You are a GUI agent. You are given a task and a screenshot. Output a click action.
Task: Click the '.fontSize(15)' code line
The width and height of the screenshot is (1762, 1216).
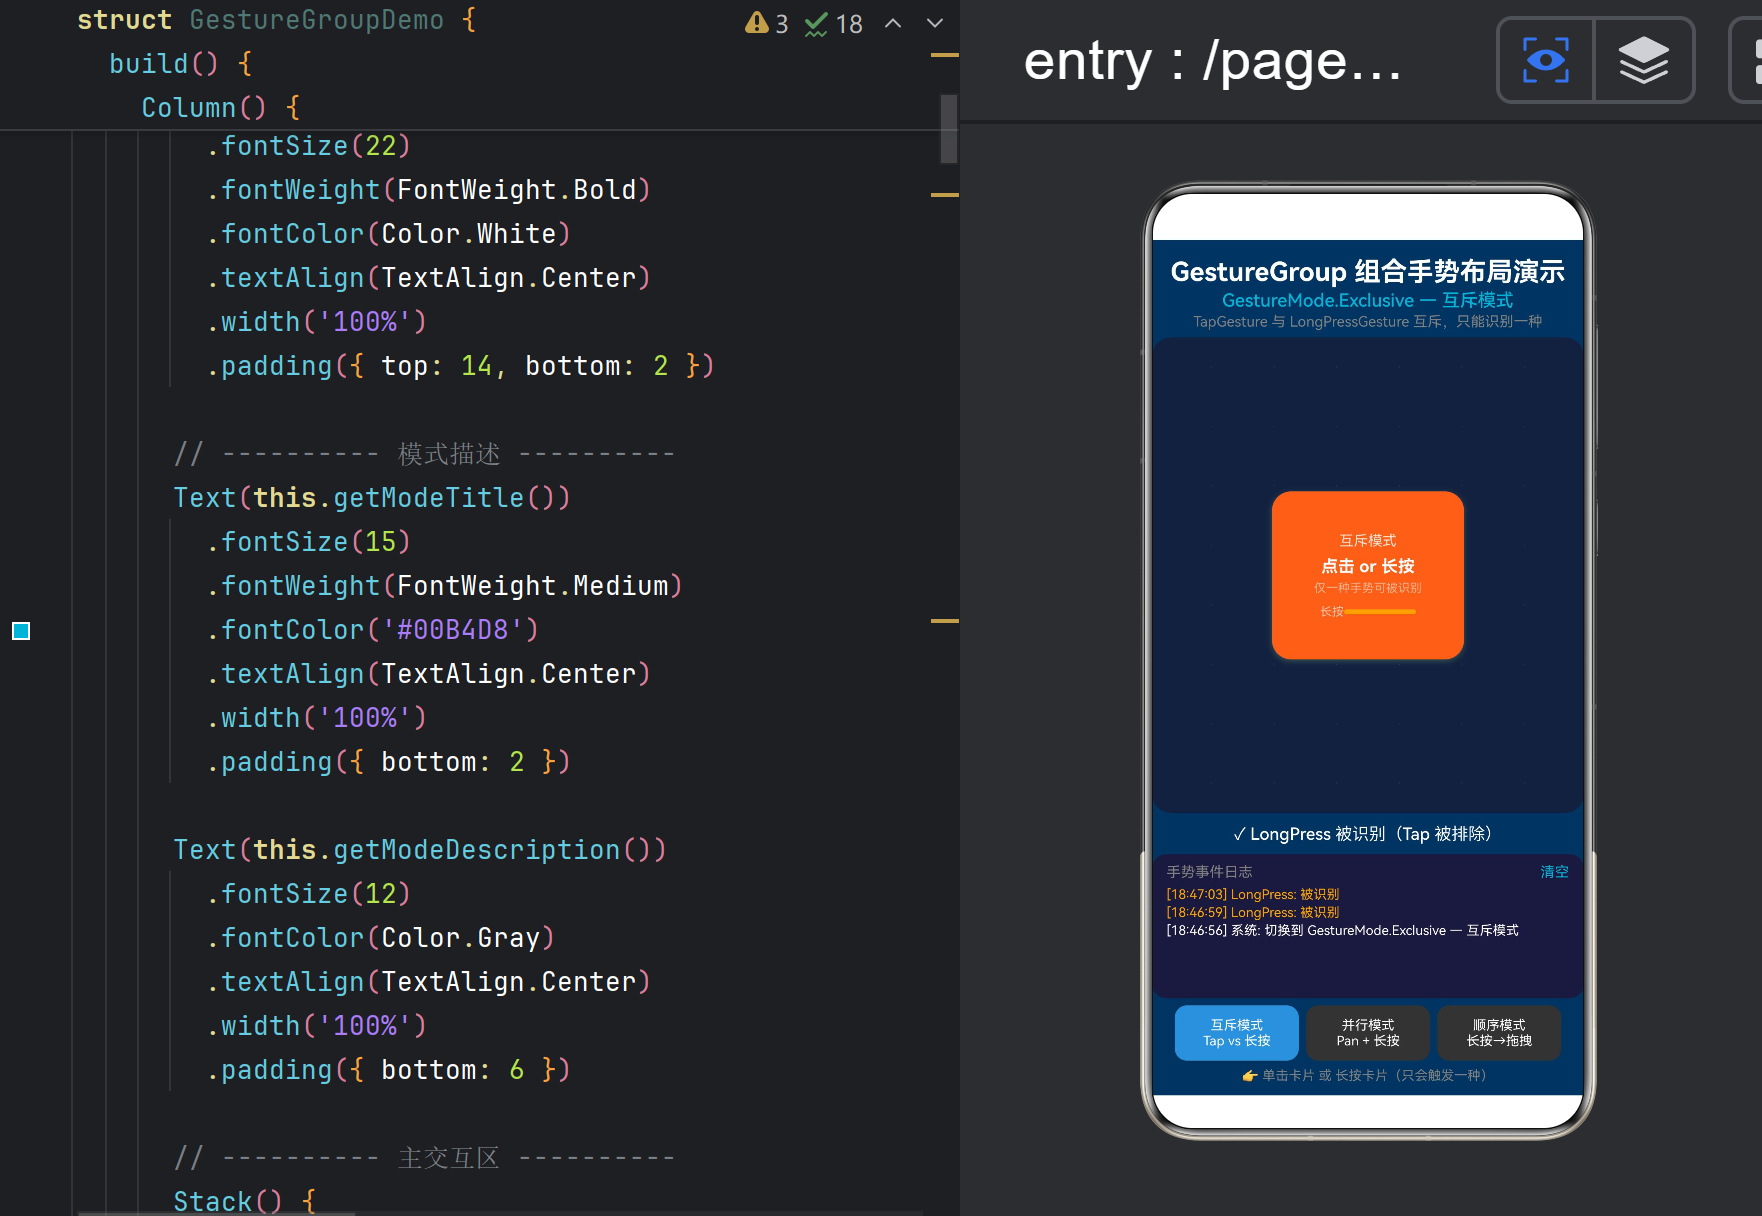pos(308,542)
